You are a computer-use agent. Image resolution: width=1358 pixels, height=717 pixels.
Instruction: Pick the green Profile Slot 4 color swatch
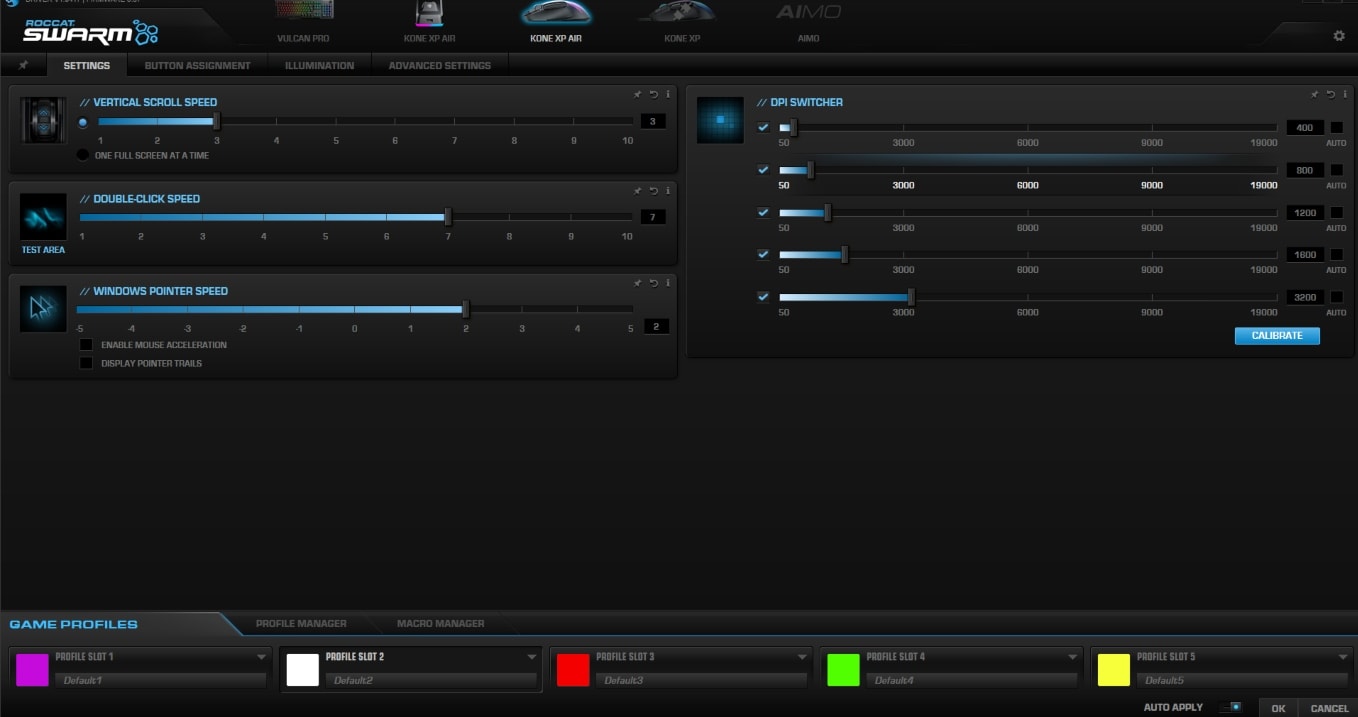click(843, 670)
